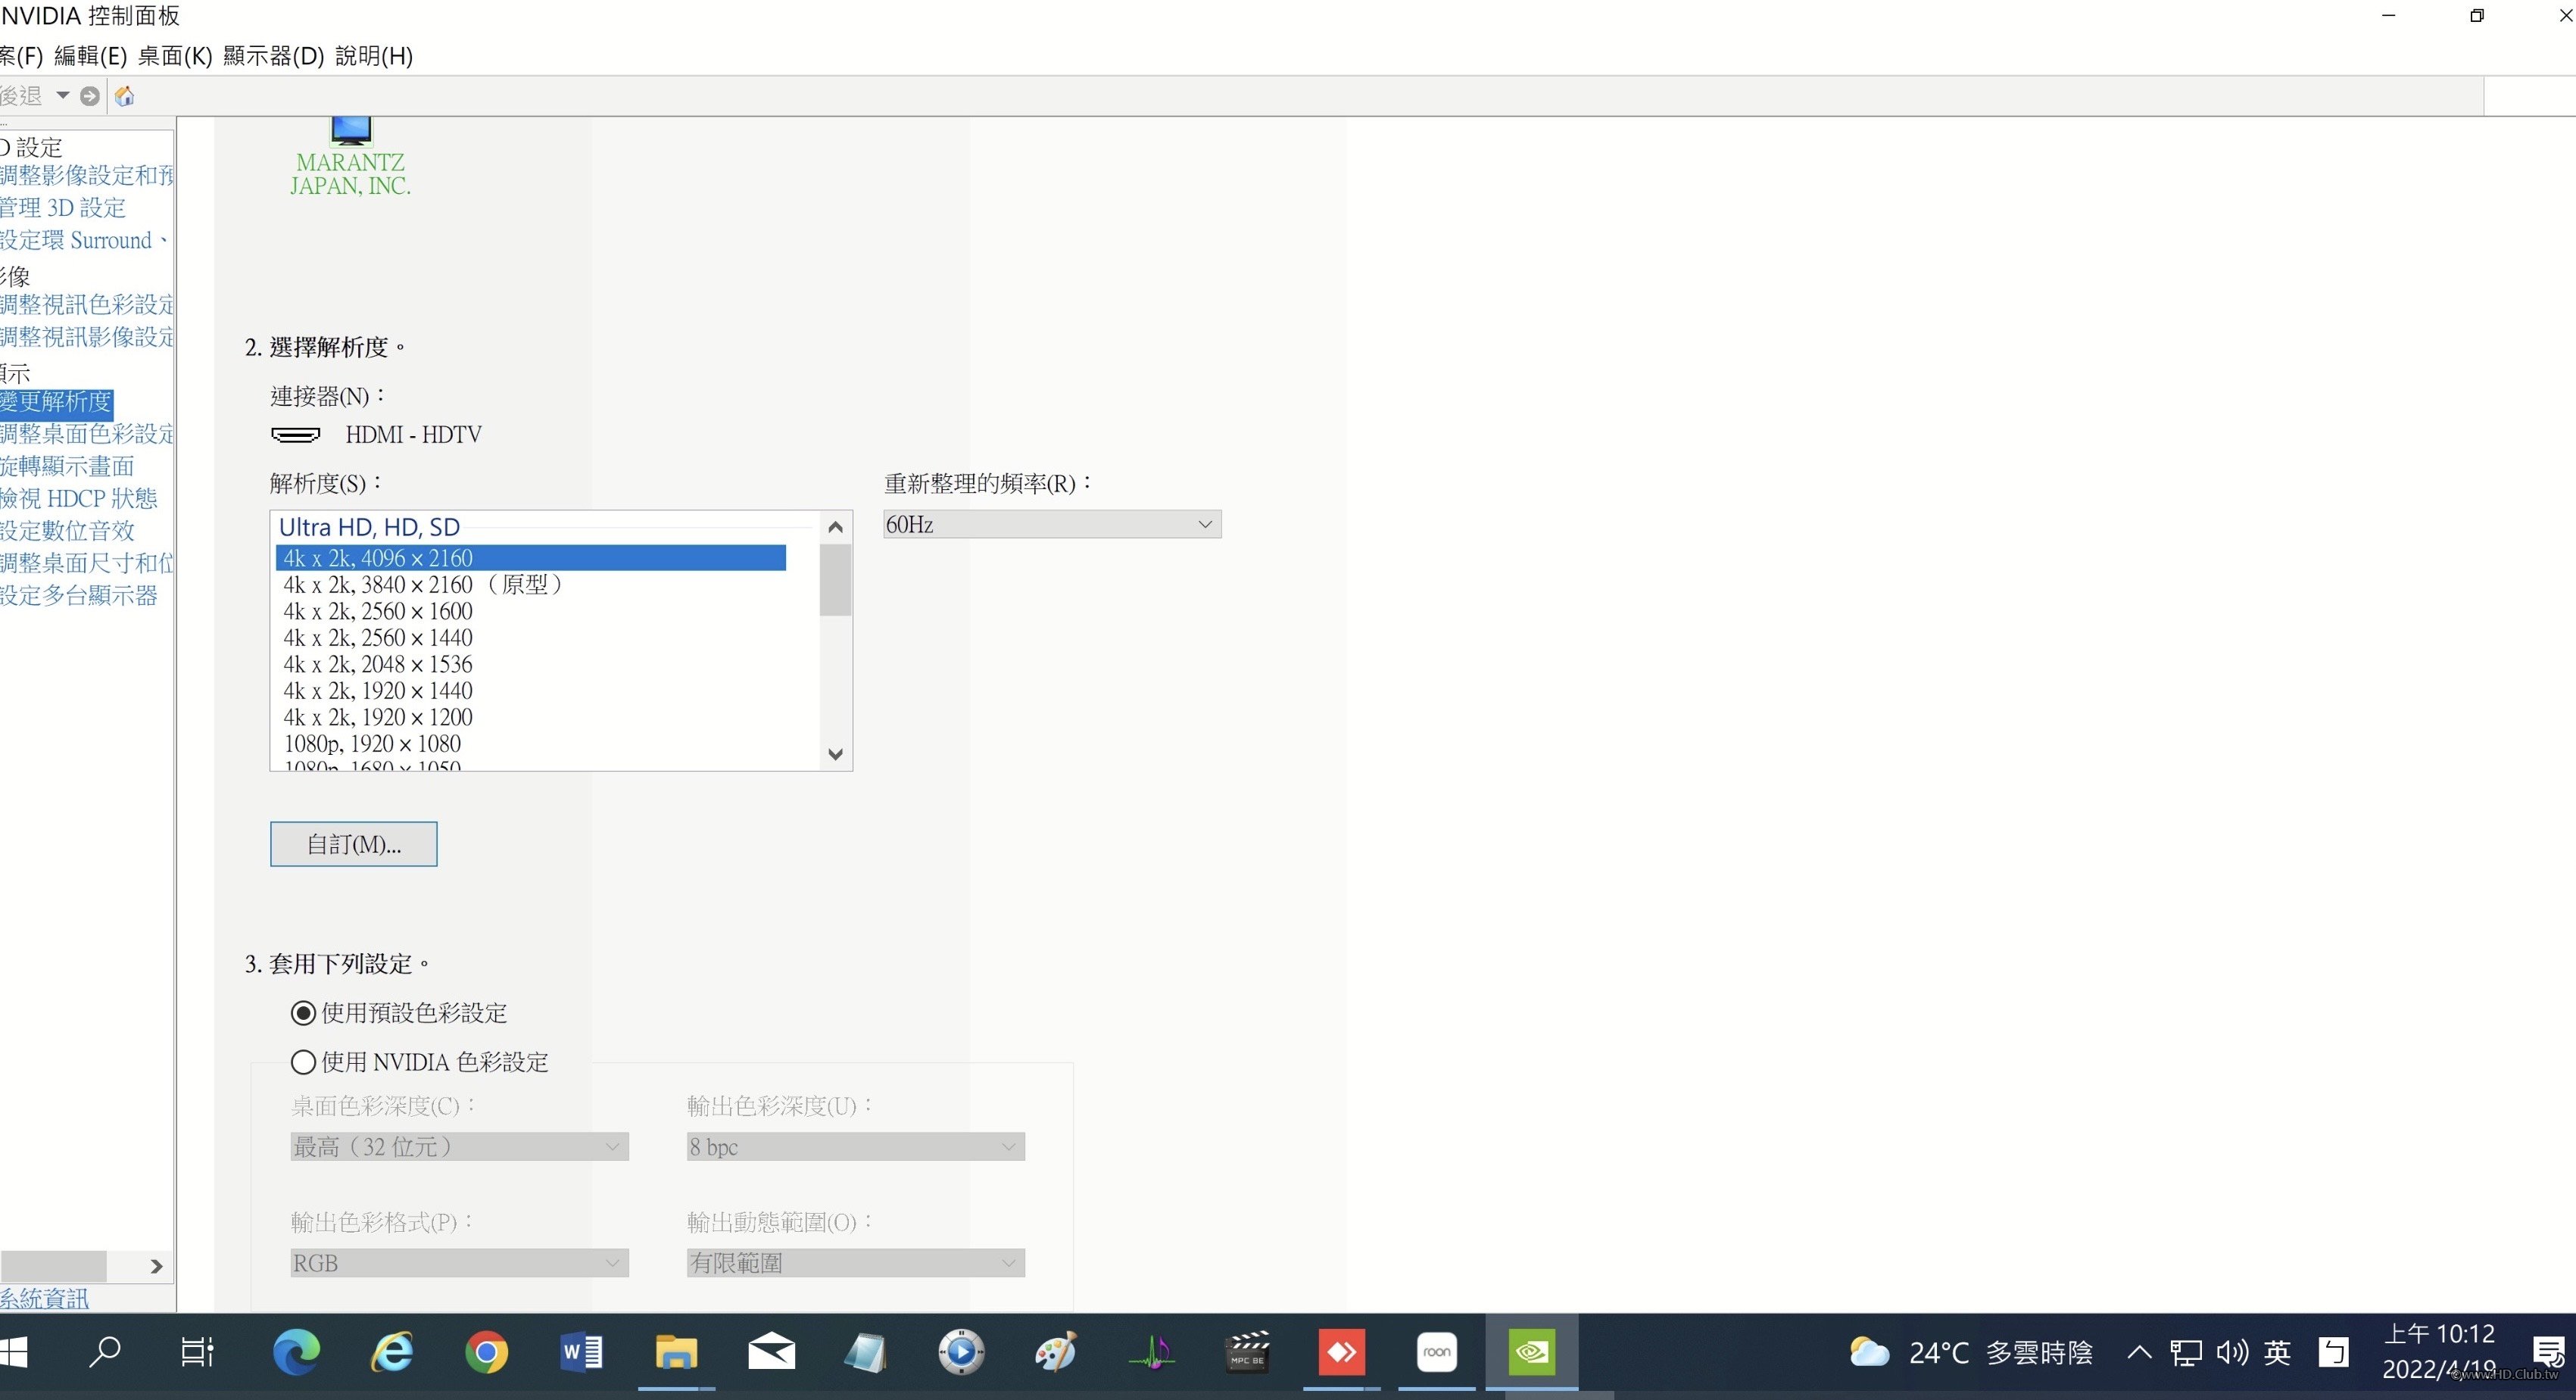Open Task View from the taskbar
The height and width of the screenshot is (1400, 2576).
(197, 1353)
